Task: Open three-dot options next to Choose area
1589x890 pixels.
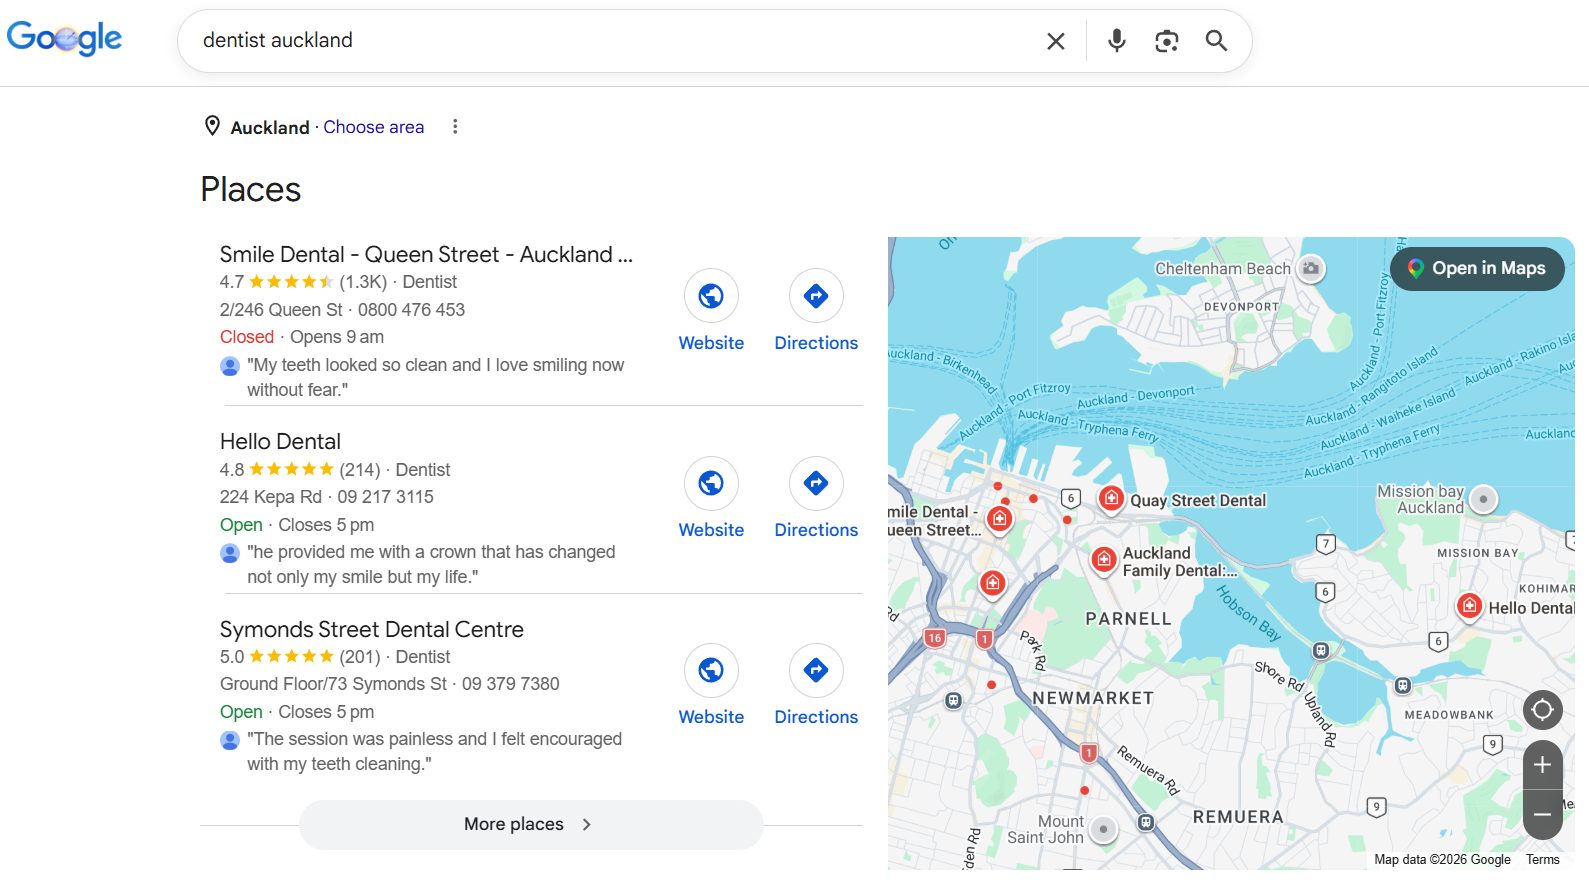Action: pyautogui.click(x=455, y=126)
